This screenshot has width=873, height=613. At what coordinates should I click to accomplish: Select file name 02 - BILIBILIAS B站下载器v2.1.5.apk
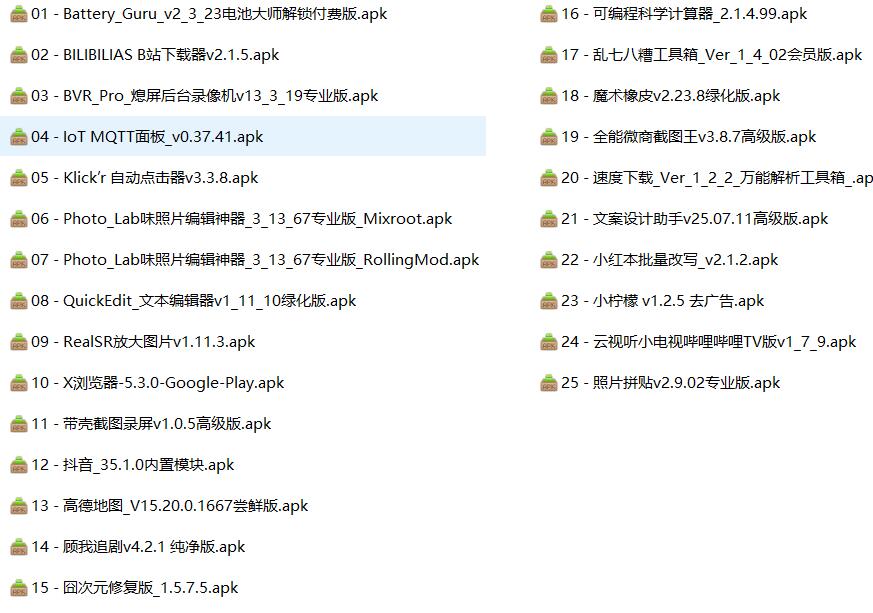(x=155, y=55)
